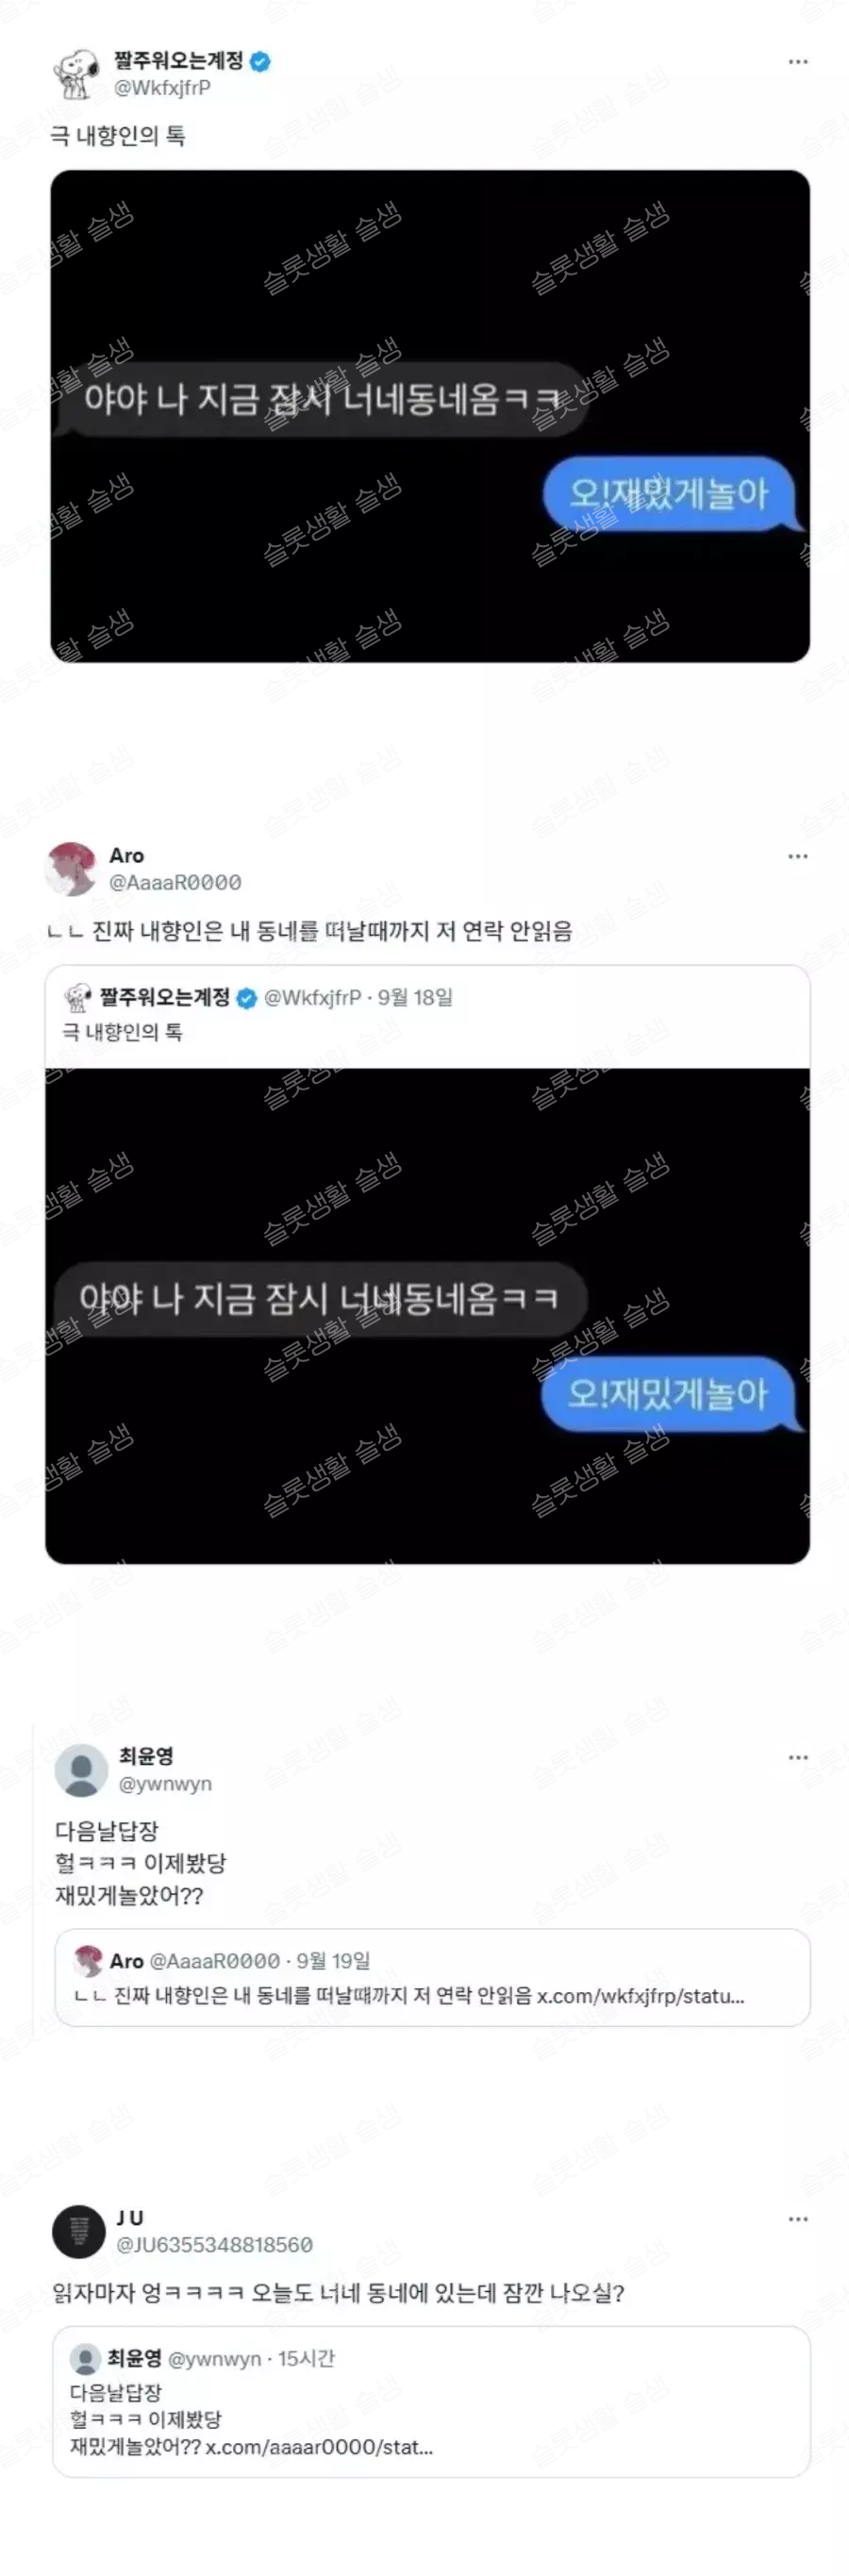Open more options on 짤주워오는계정 tweet
The image size is (849, 2576).
[x=797, y=62]
